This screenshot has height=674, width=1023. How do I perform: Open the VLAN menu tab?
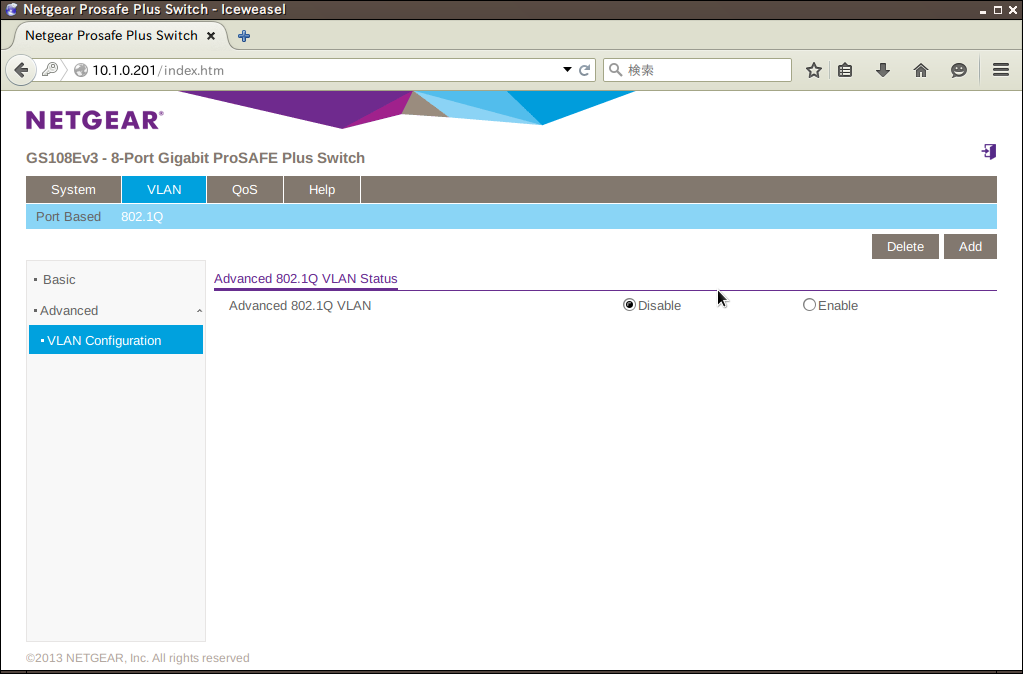tap(164, 190)
